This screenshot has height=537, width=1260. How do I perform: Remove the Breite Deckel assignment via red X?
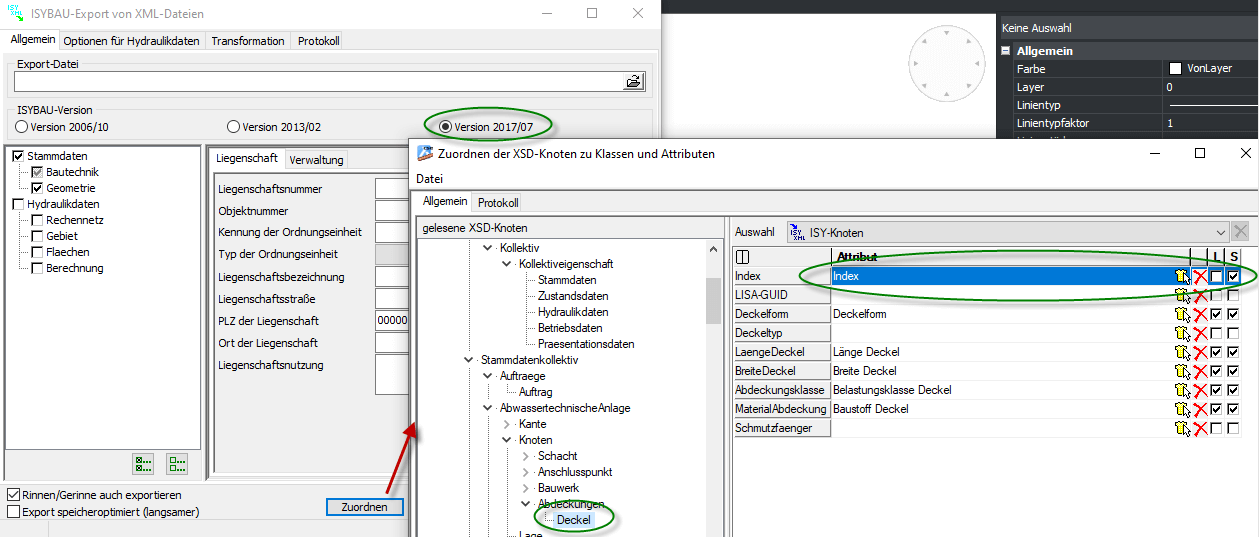(1199, 371)
